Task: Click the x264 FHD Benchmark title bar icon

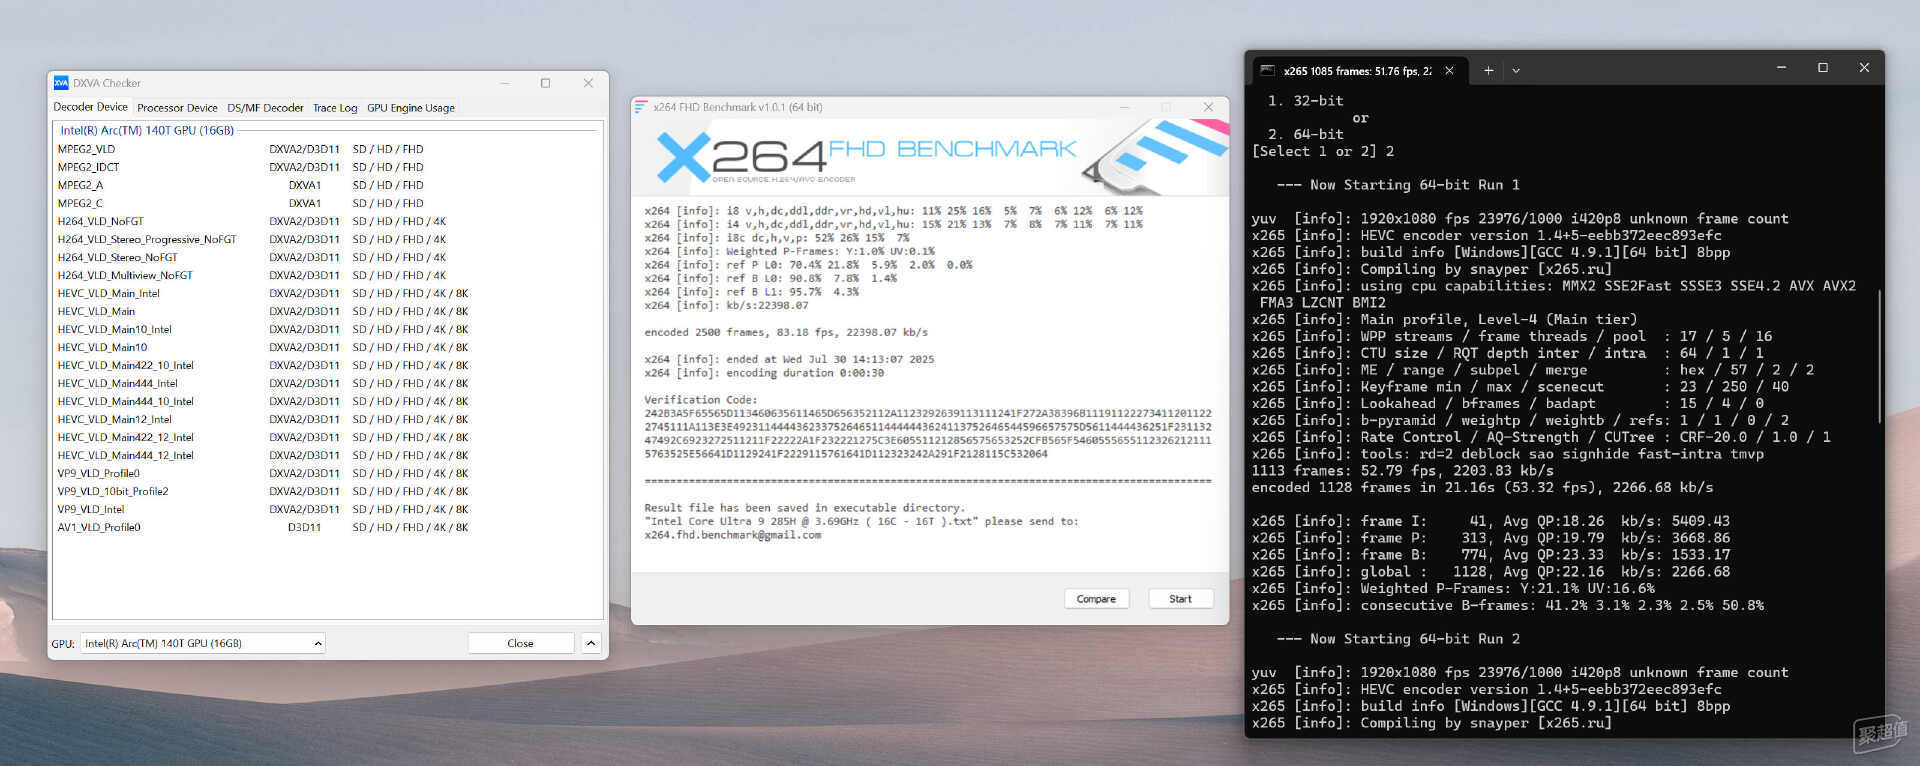Action: (x=641, y=107)
